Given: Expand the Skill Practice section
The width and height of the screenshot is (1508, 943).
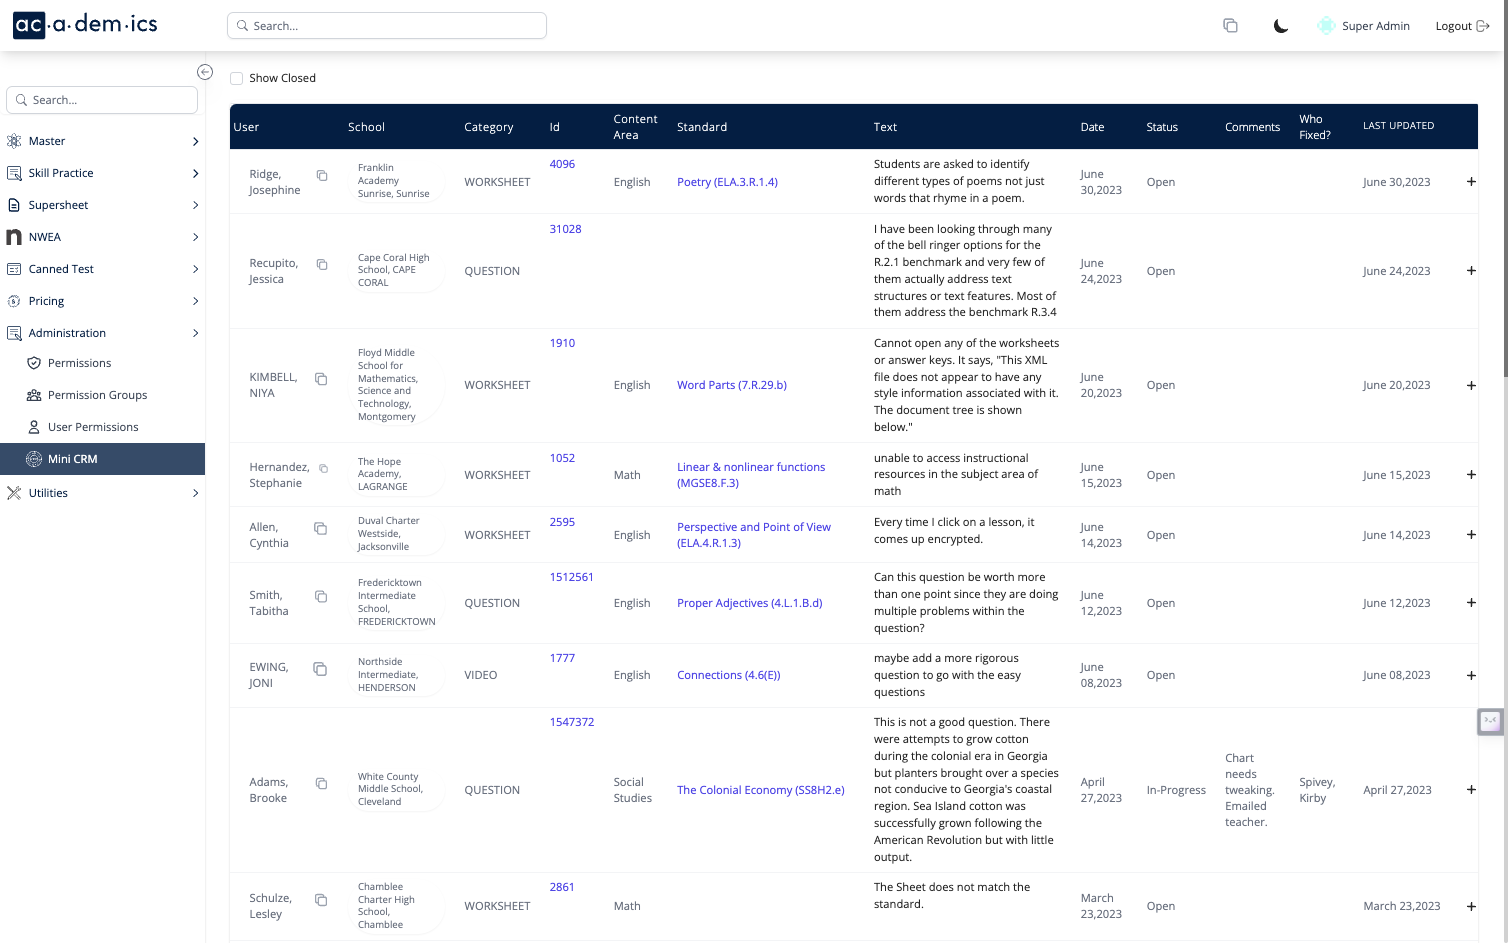Looking at the screenshot, I should pos(103,173).
